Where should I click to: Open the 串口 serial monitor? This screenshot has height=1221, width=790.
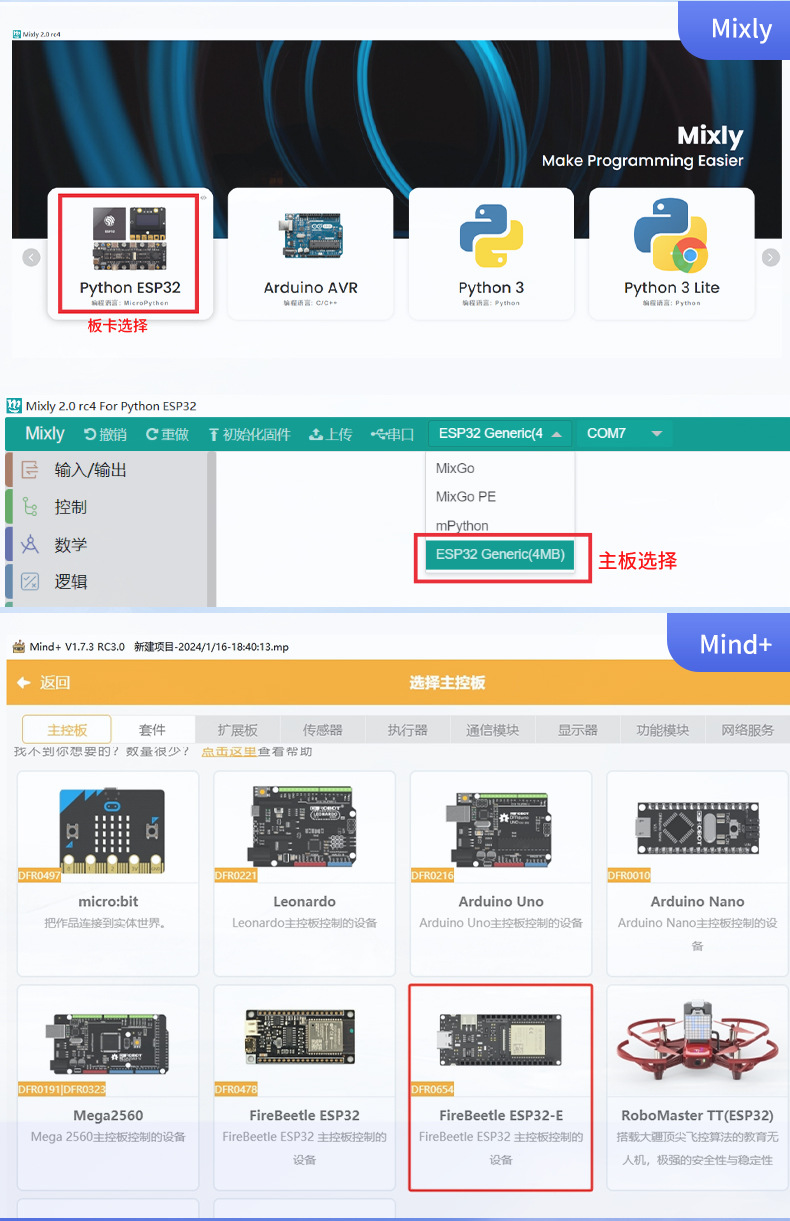click(392, 434)
